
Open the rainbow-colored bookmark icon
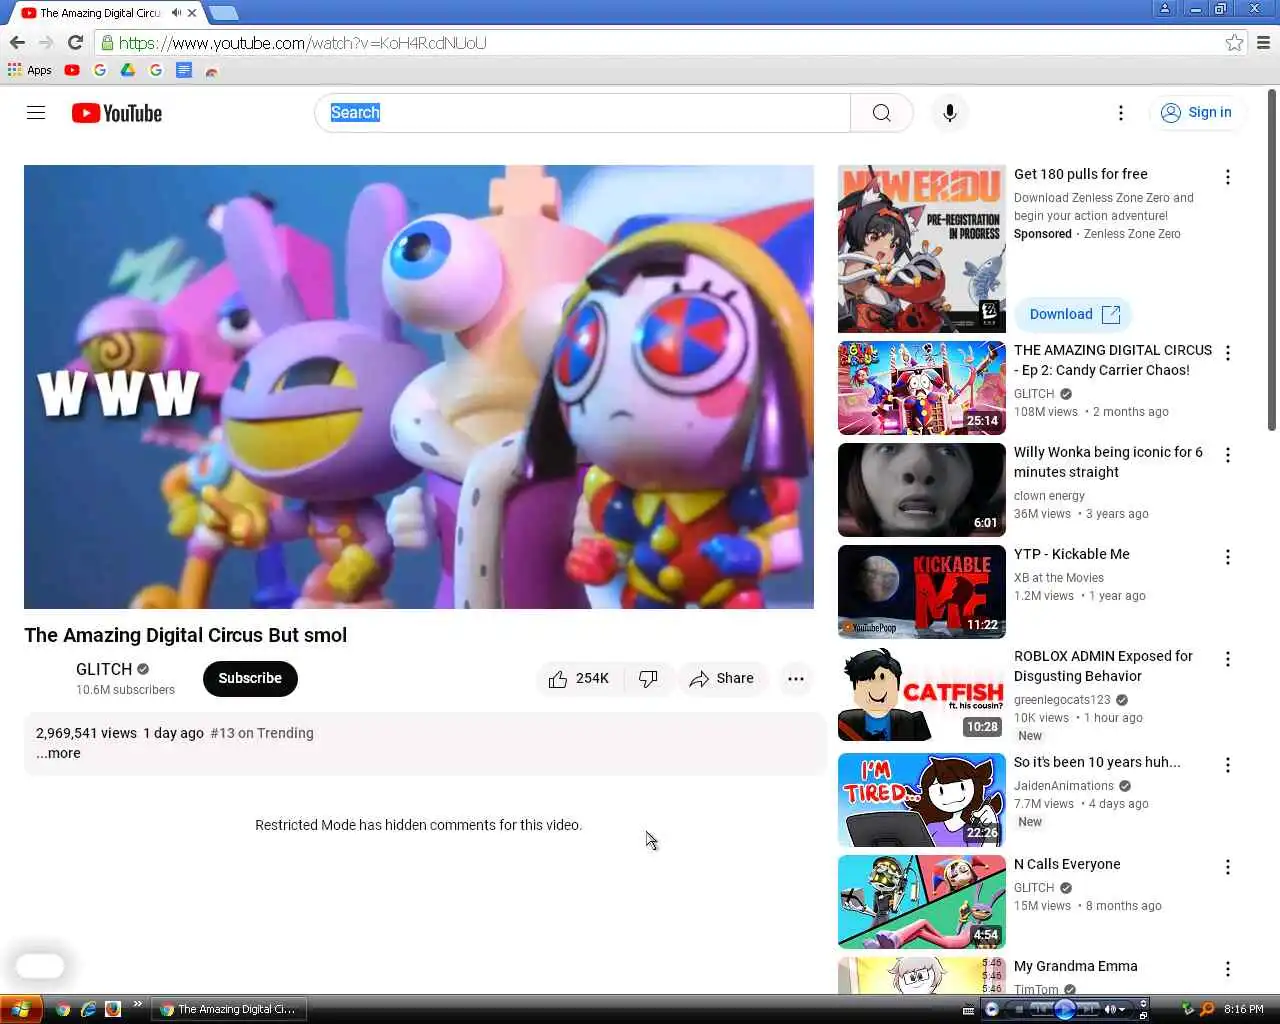coord(211,71)
